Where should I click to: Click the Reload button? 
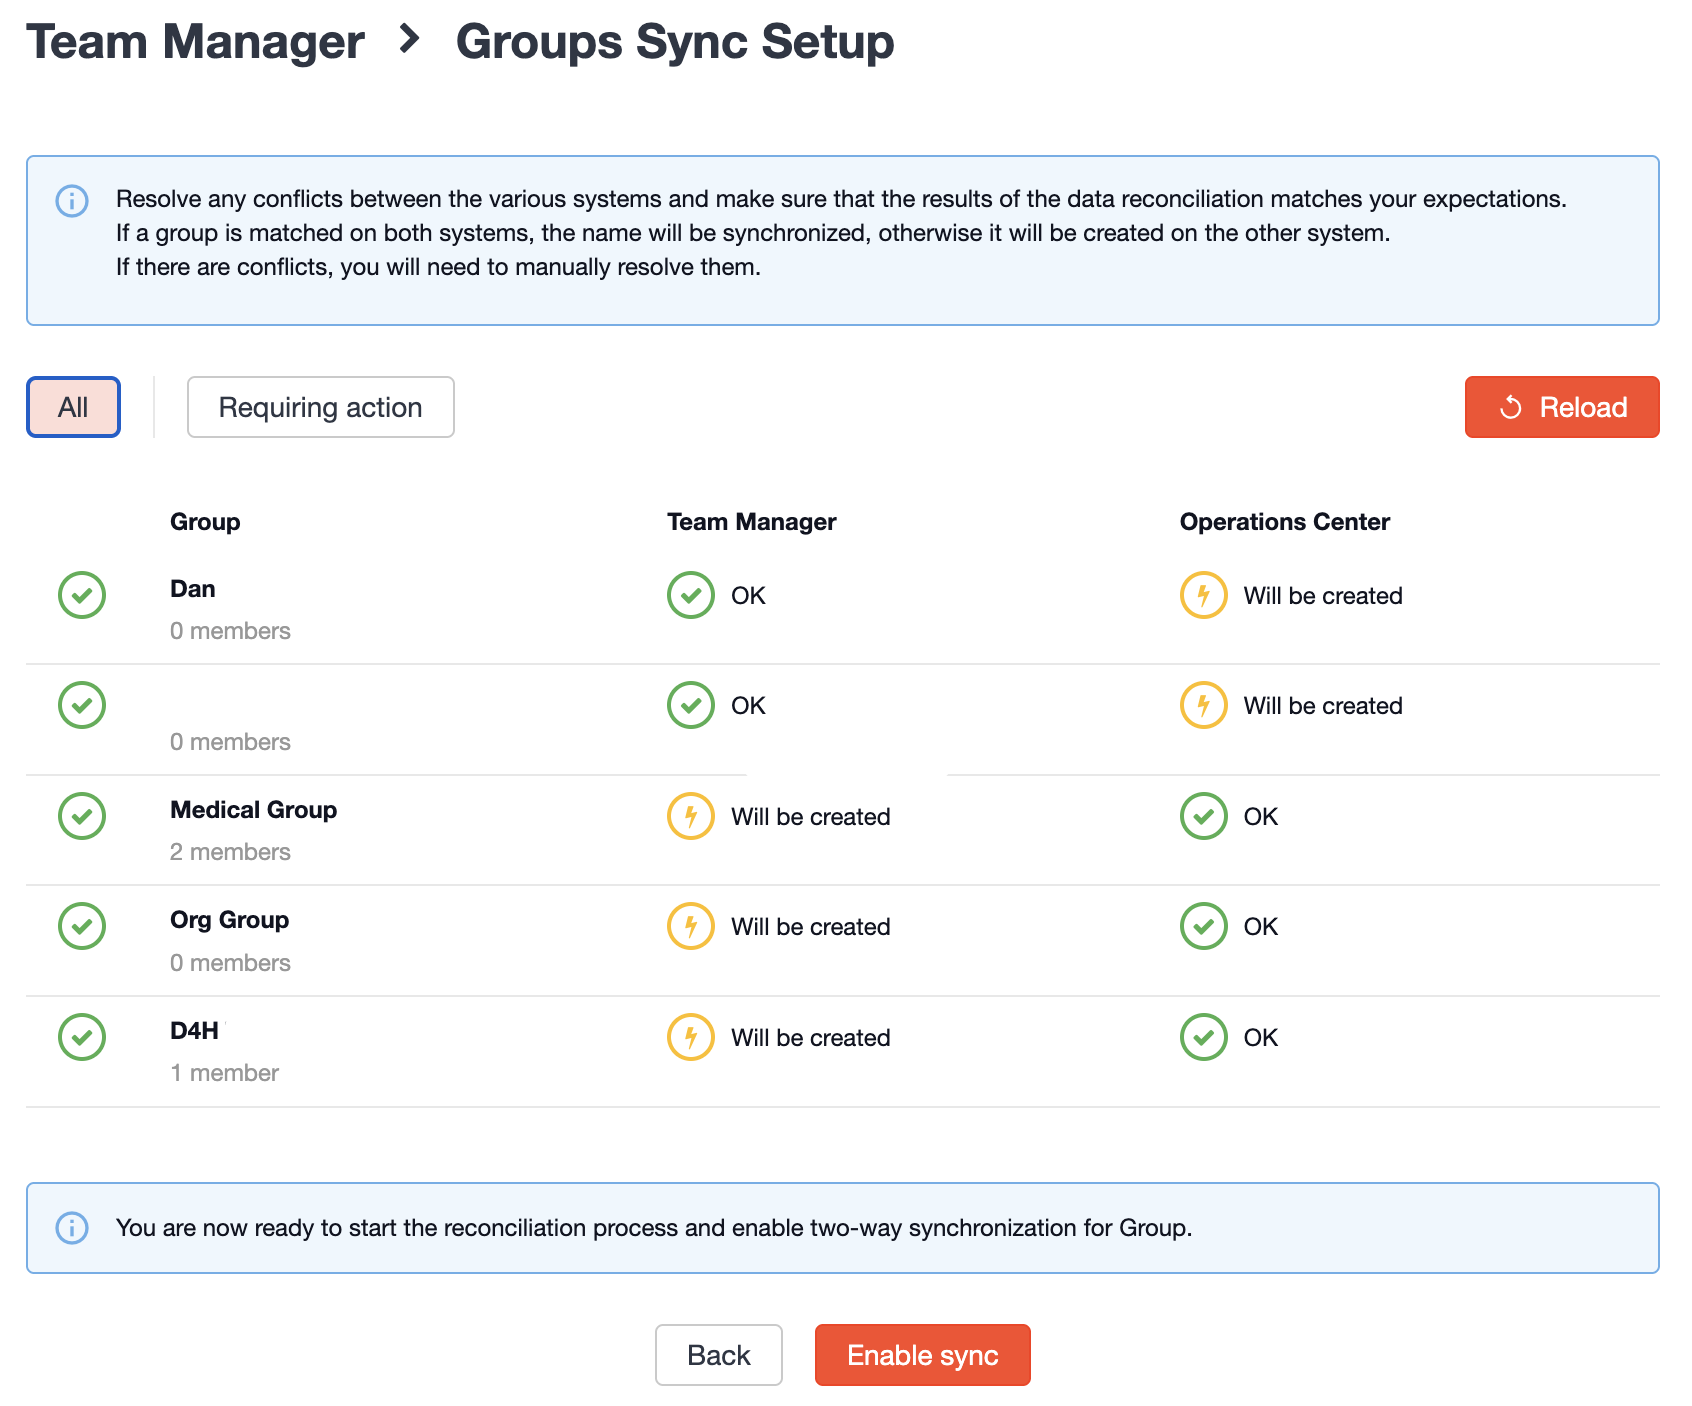(1561, 407)
